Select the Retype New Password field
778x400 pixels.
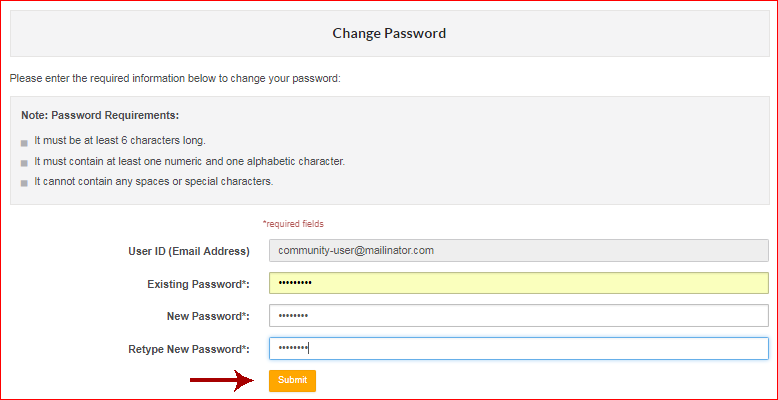click(518, 348)
